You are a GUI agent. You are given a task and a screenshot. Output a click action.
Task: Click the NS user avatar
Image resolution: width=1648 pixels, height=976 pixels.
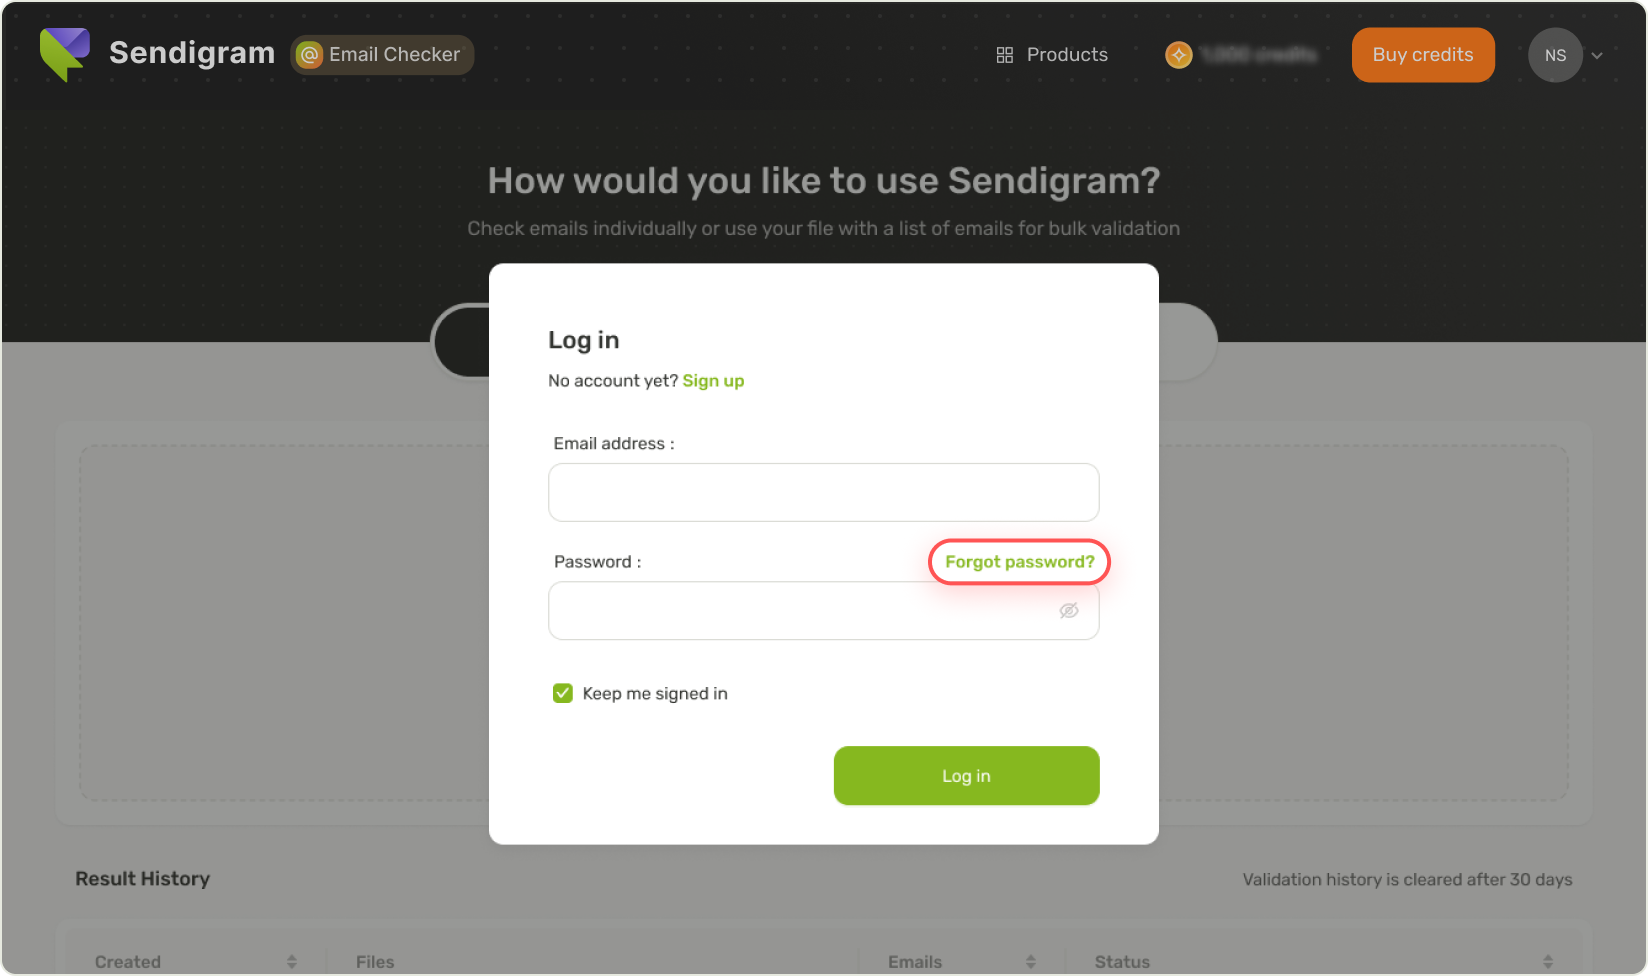click(1555, 55)
